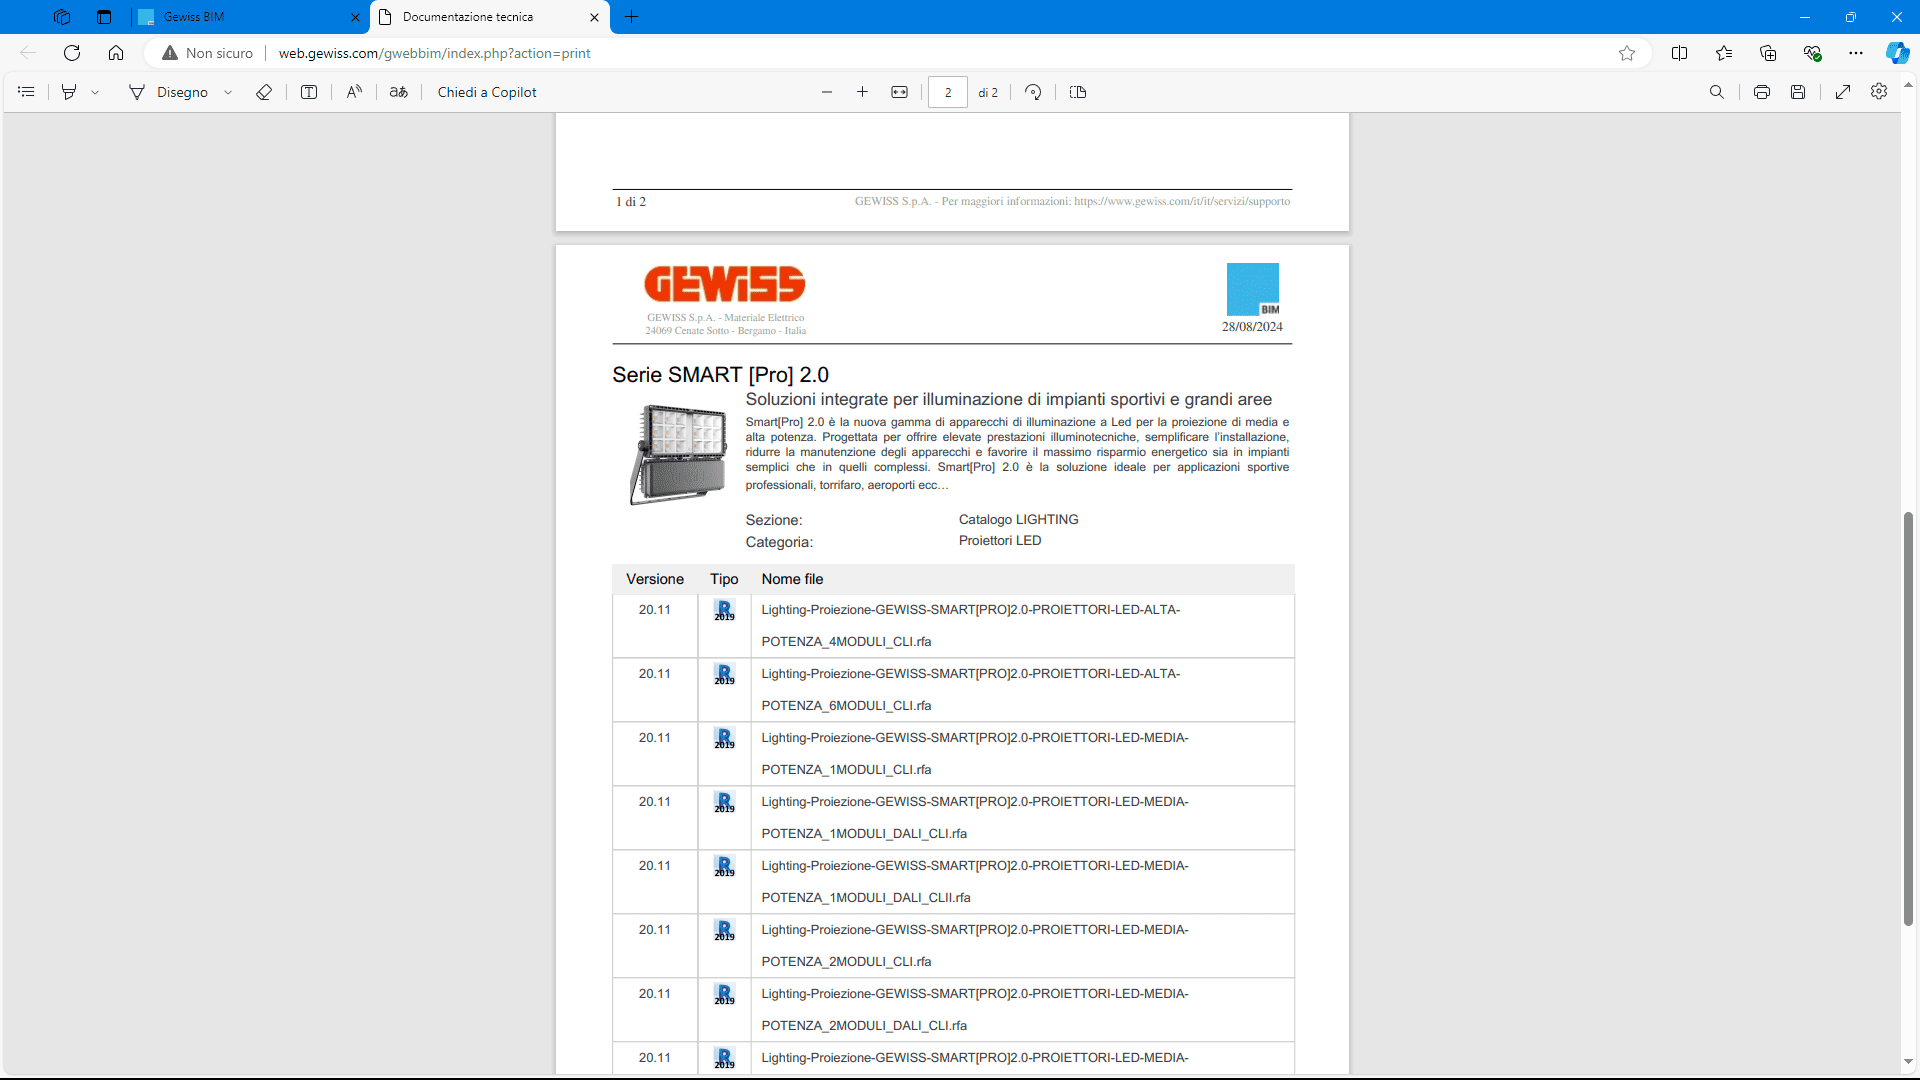The height and width of the screenshot is (1080, 1920).
Task: Expand the Disegno options dropdown arrow
Action: 228,92
